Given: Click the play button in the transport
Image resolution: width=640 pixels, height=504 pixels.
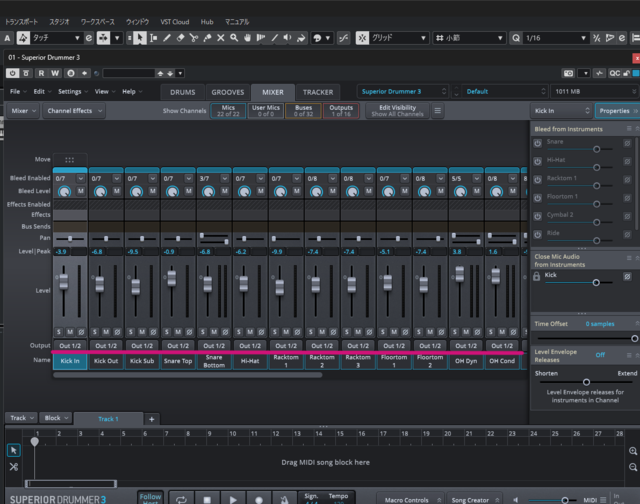Looking at the screenshot, I should [x=233, y=497].
